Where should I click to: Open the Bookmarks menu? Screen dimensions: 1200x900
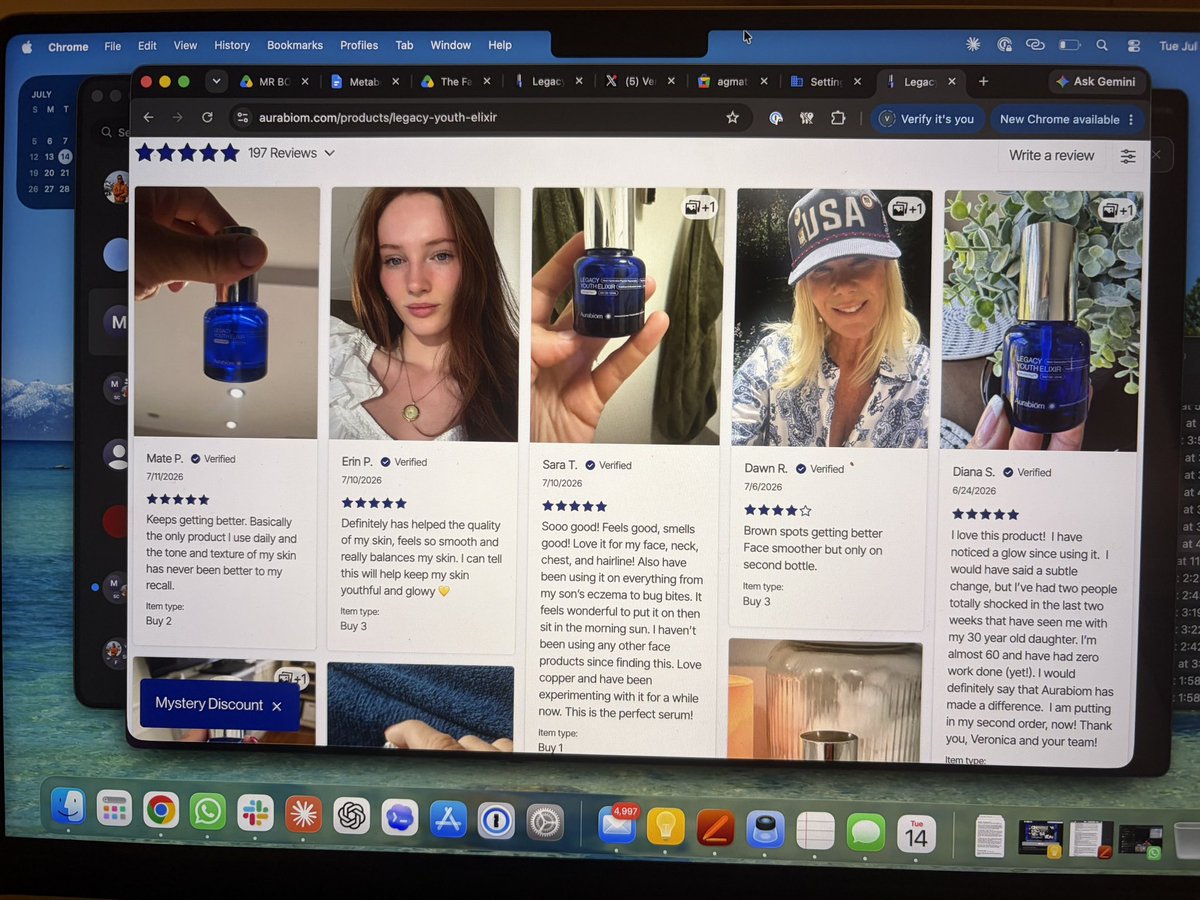pyautogui.click(x=295, y=45)
